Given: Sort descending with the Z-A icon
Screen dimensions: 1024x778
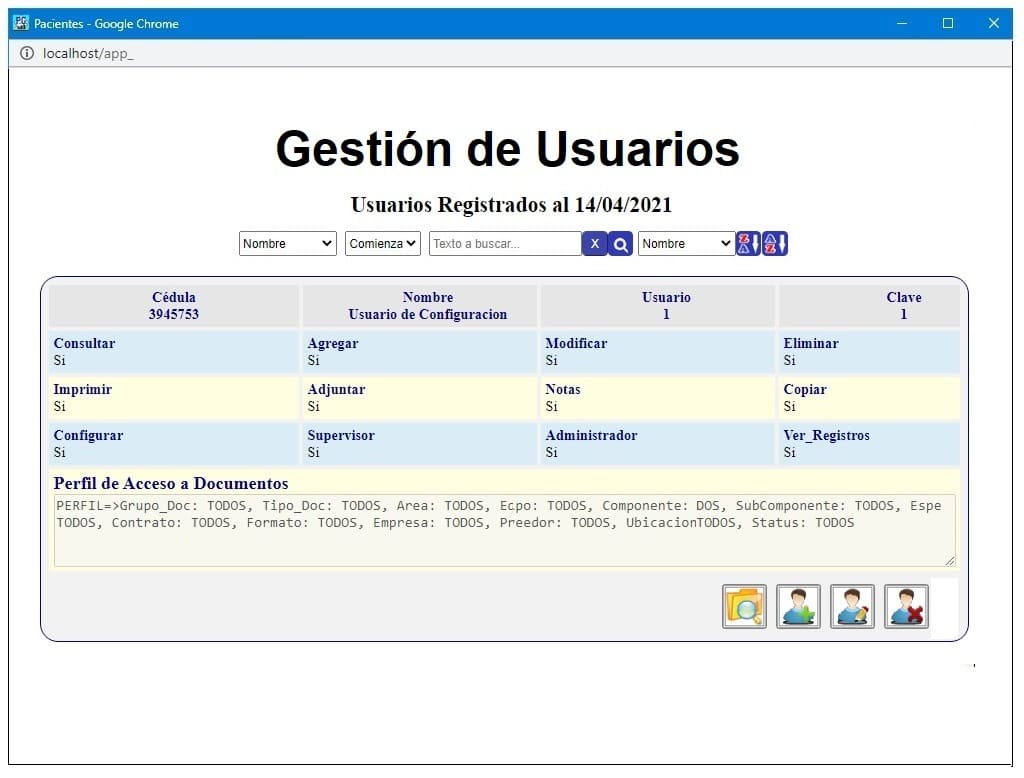Looking at the screenshot, I should [748, 244].
